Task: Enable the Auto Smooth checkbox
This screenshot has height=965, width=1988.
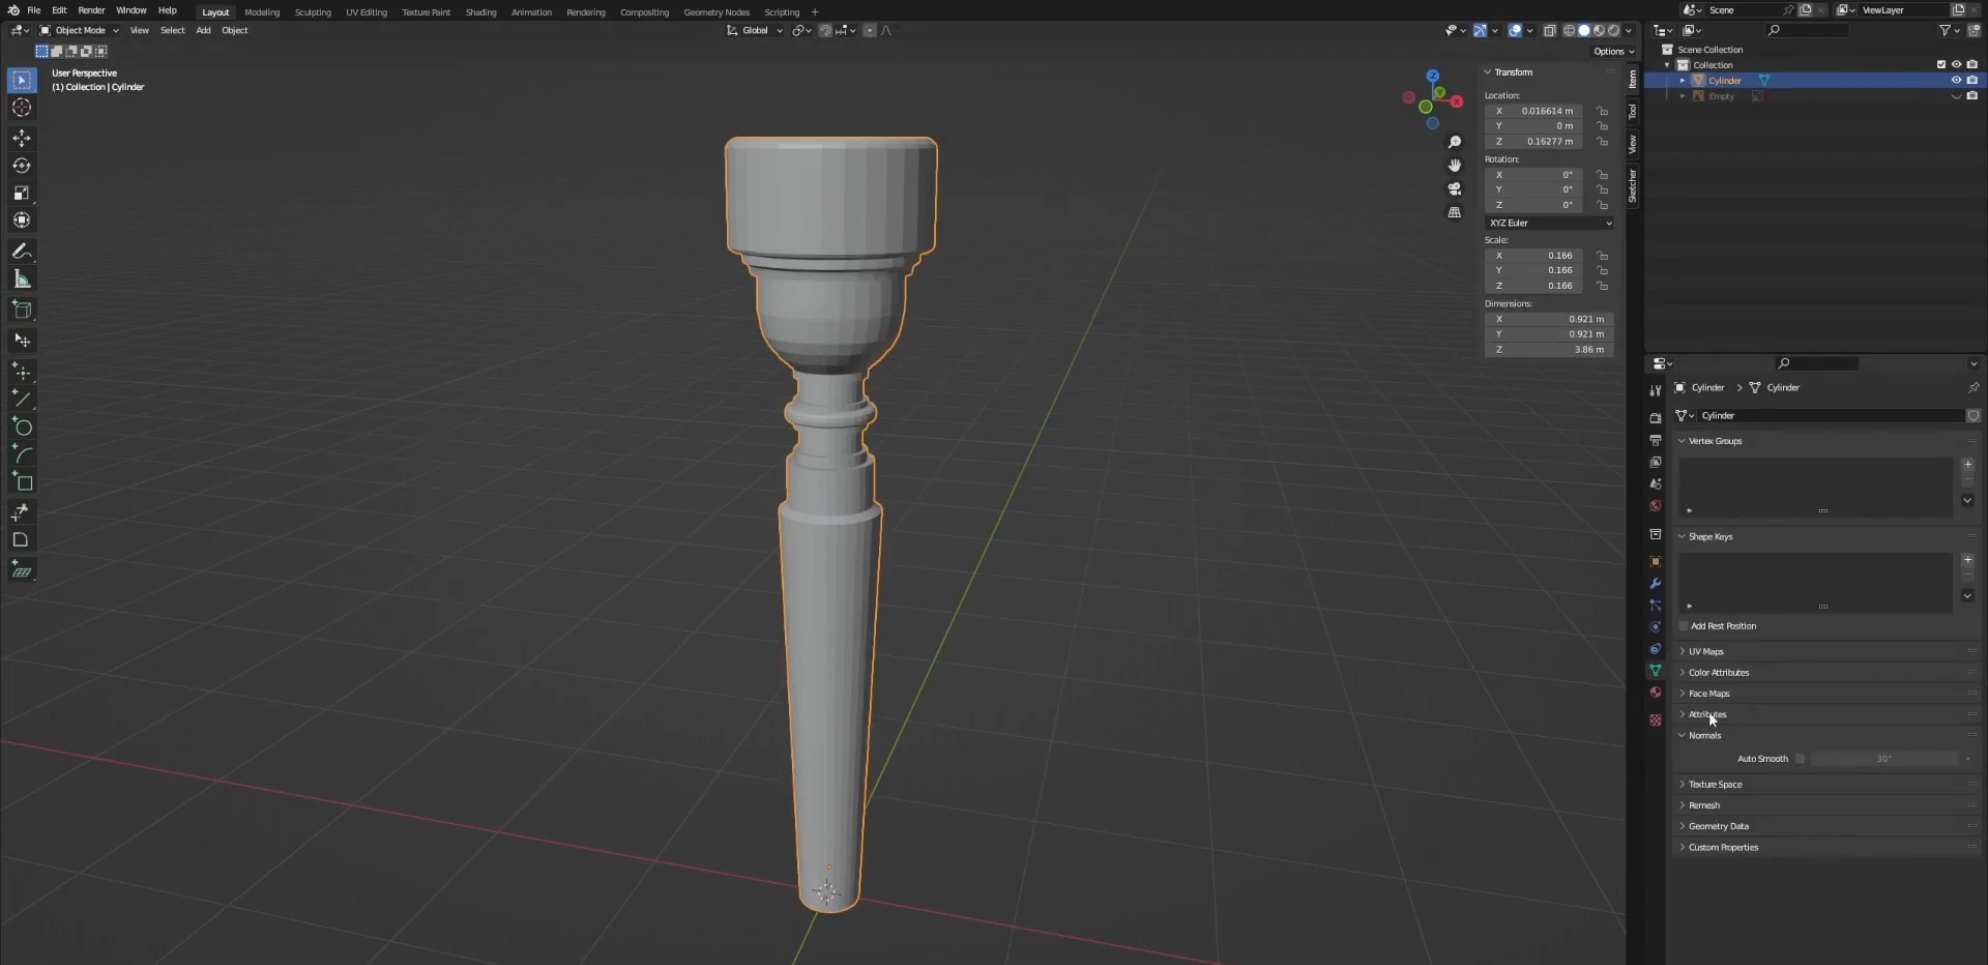Action: (x=1800, y=759)
